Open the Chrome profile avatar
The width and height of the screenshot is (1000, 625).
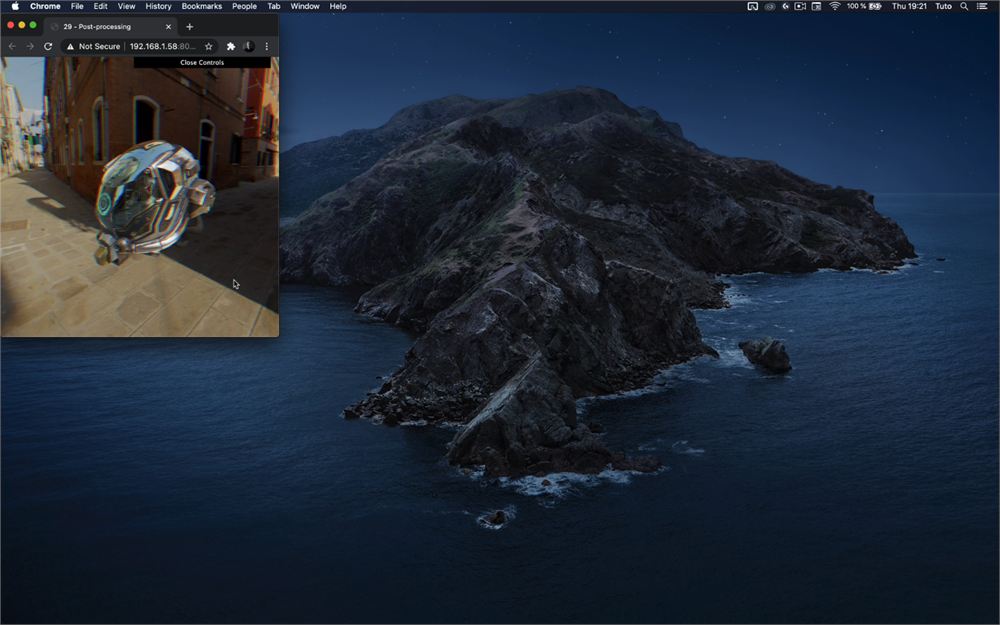[x=249, y=47]
